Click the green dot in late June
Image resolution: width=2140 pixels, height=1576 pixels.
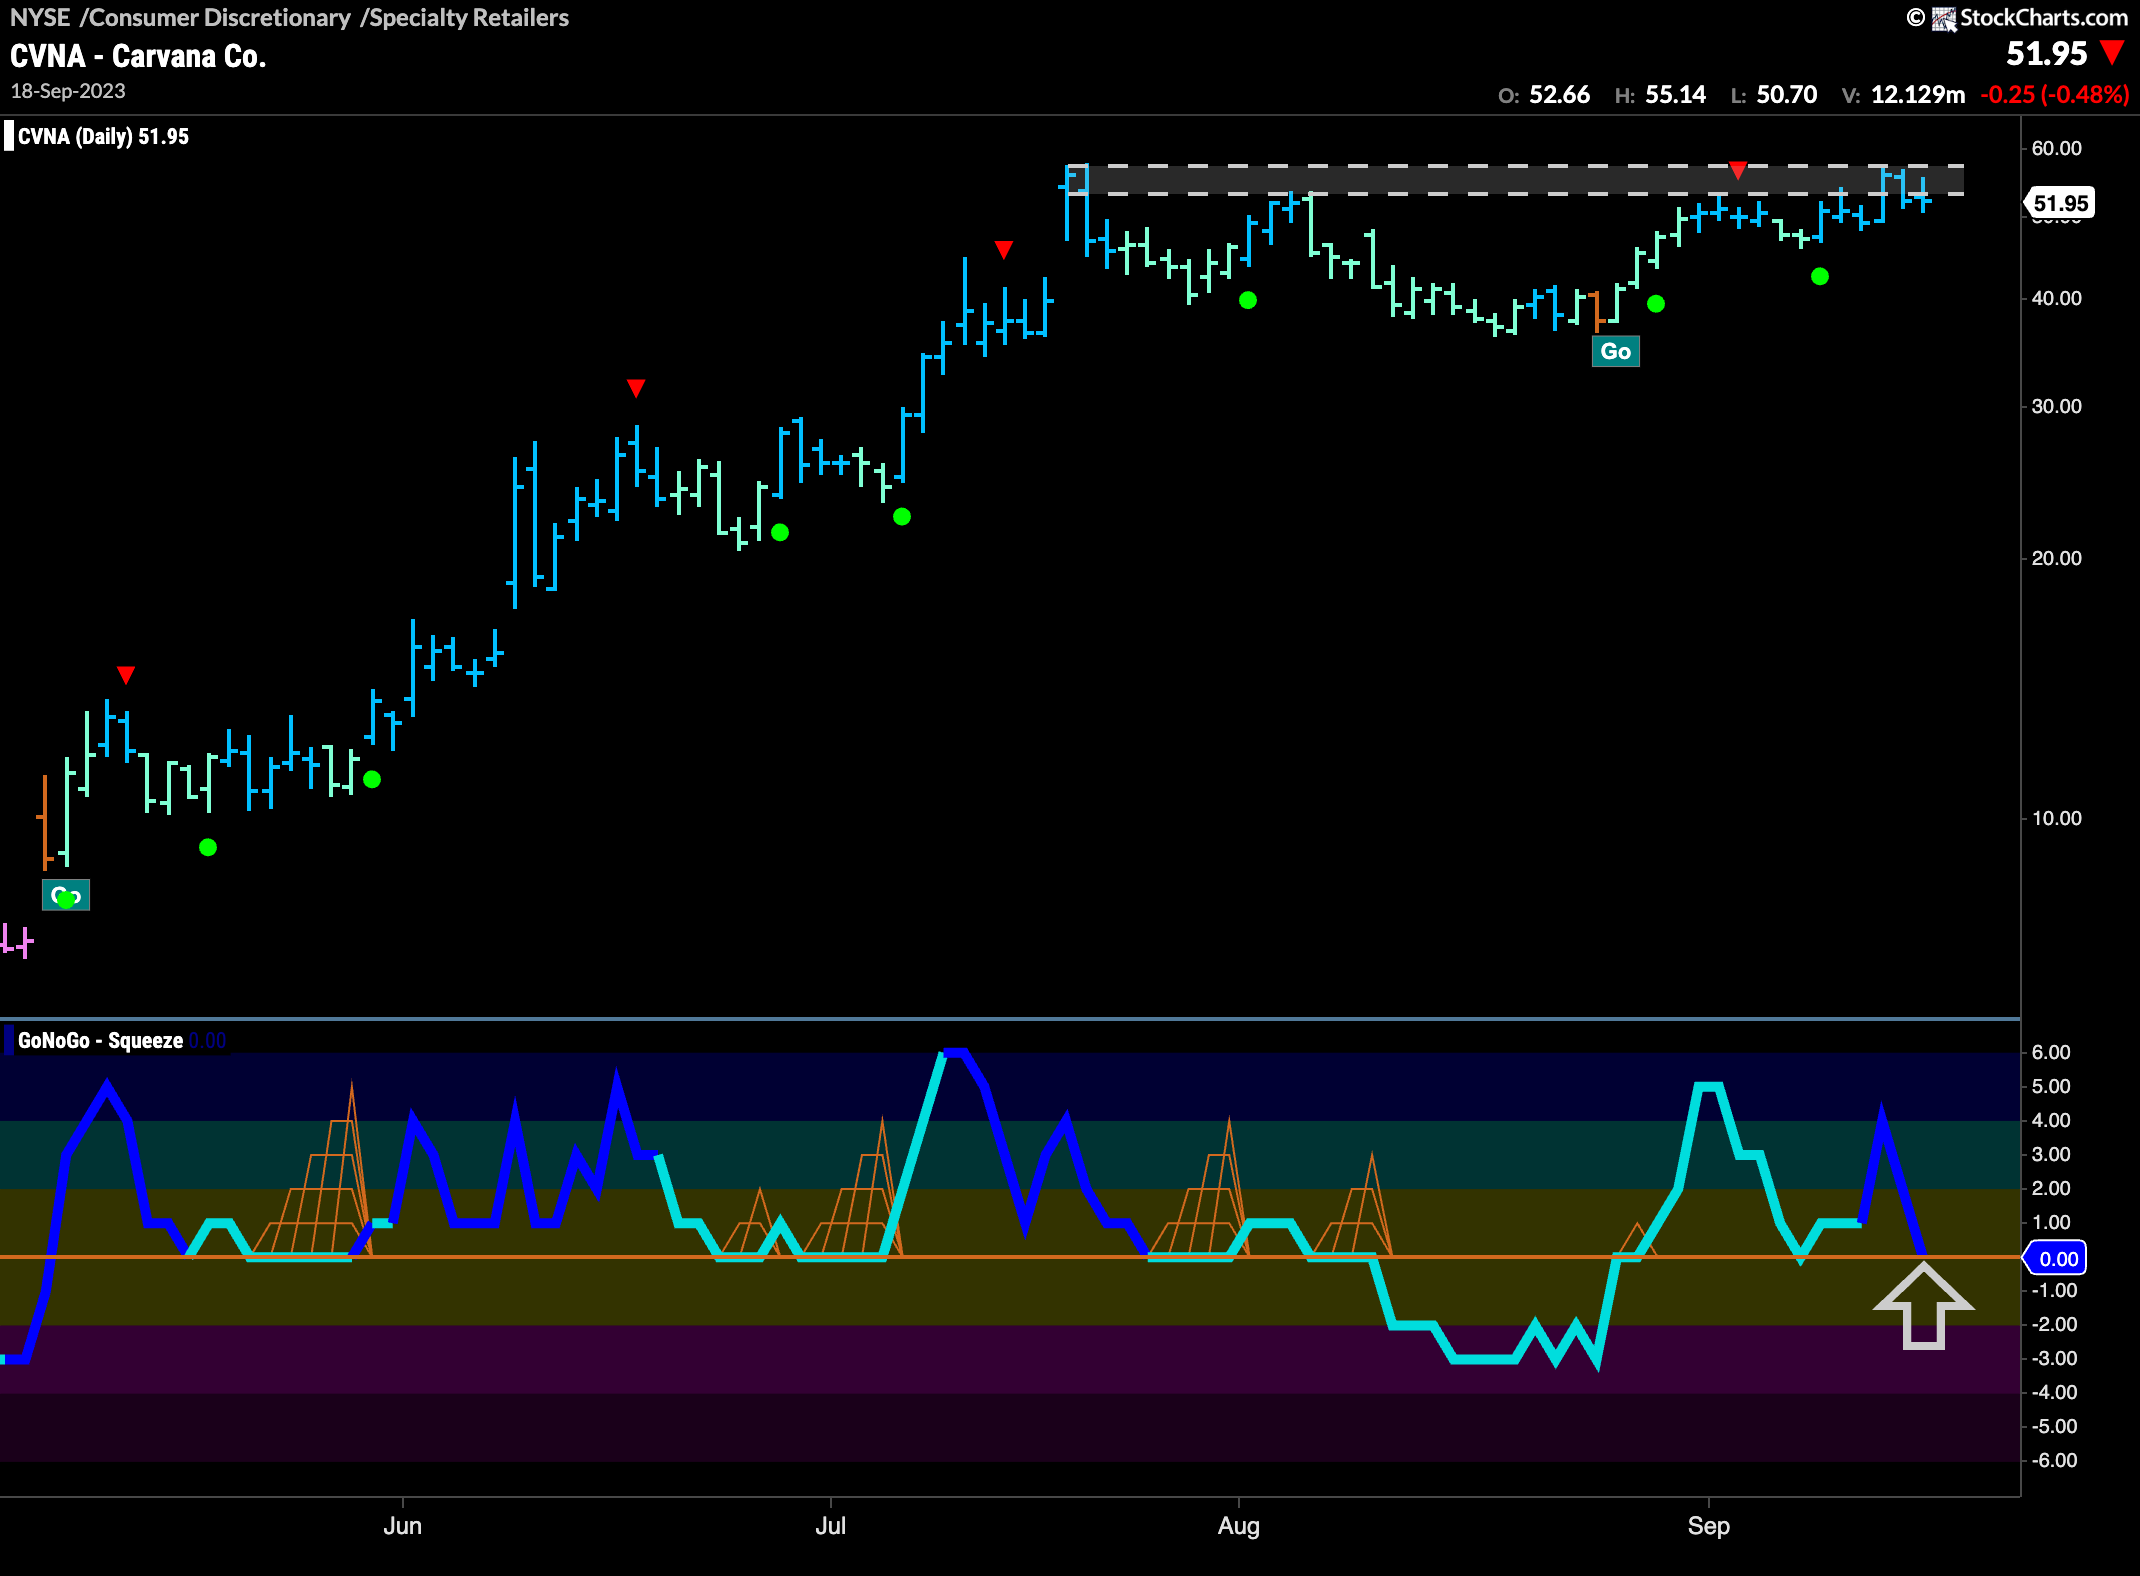780,532
